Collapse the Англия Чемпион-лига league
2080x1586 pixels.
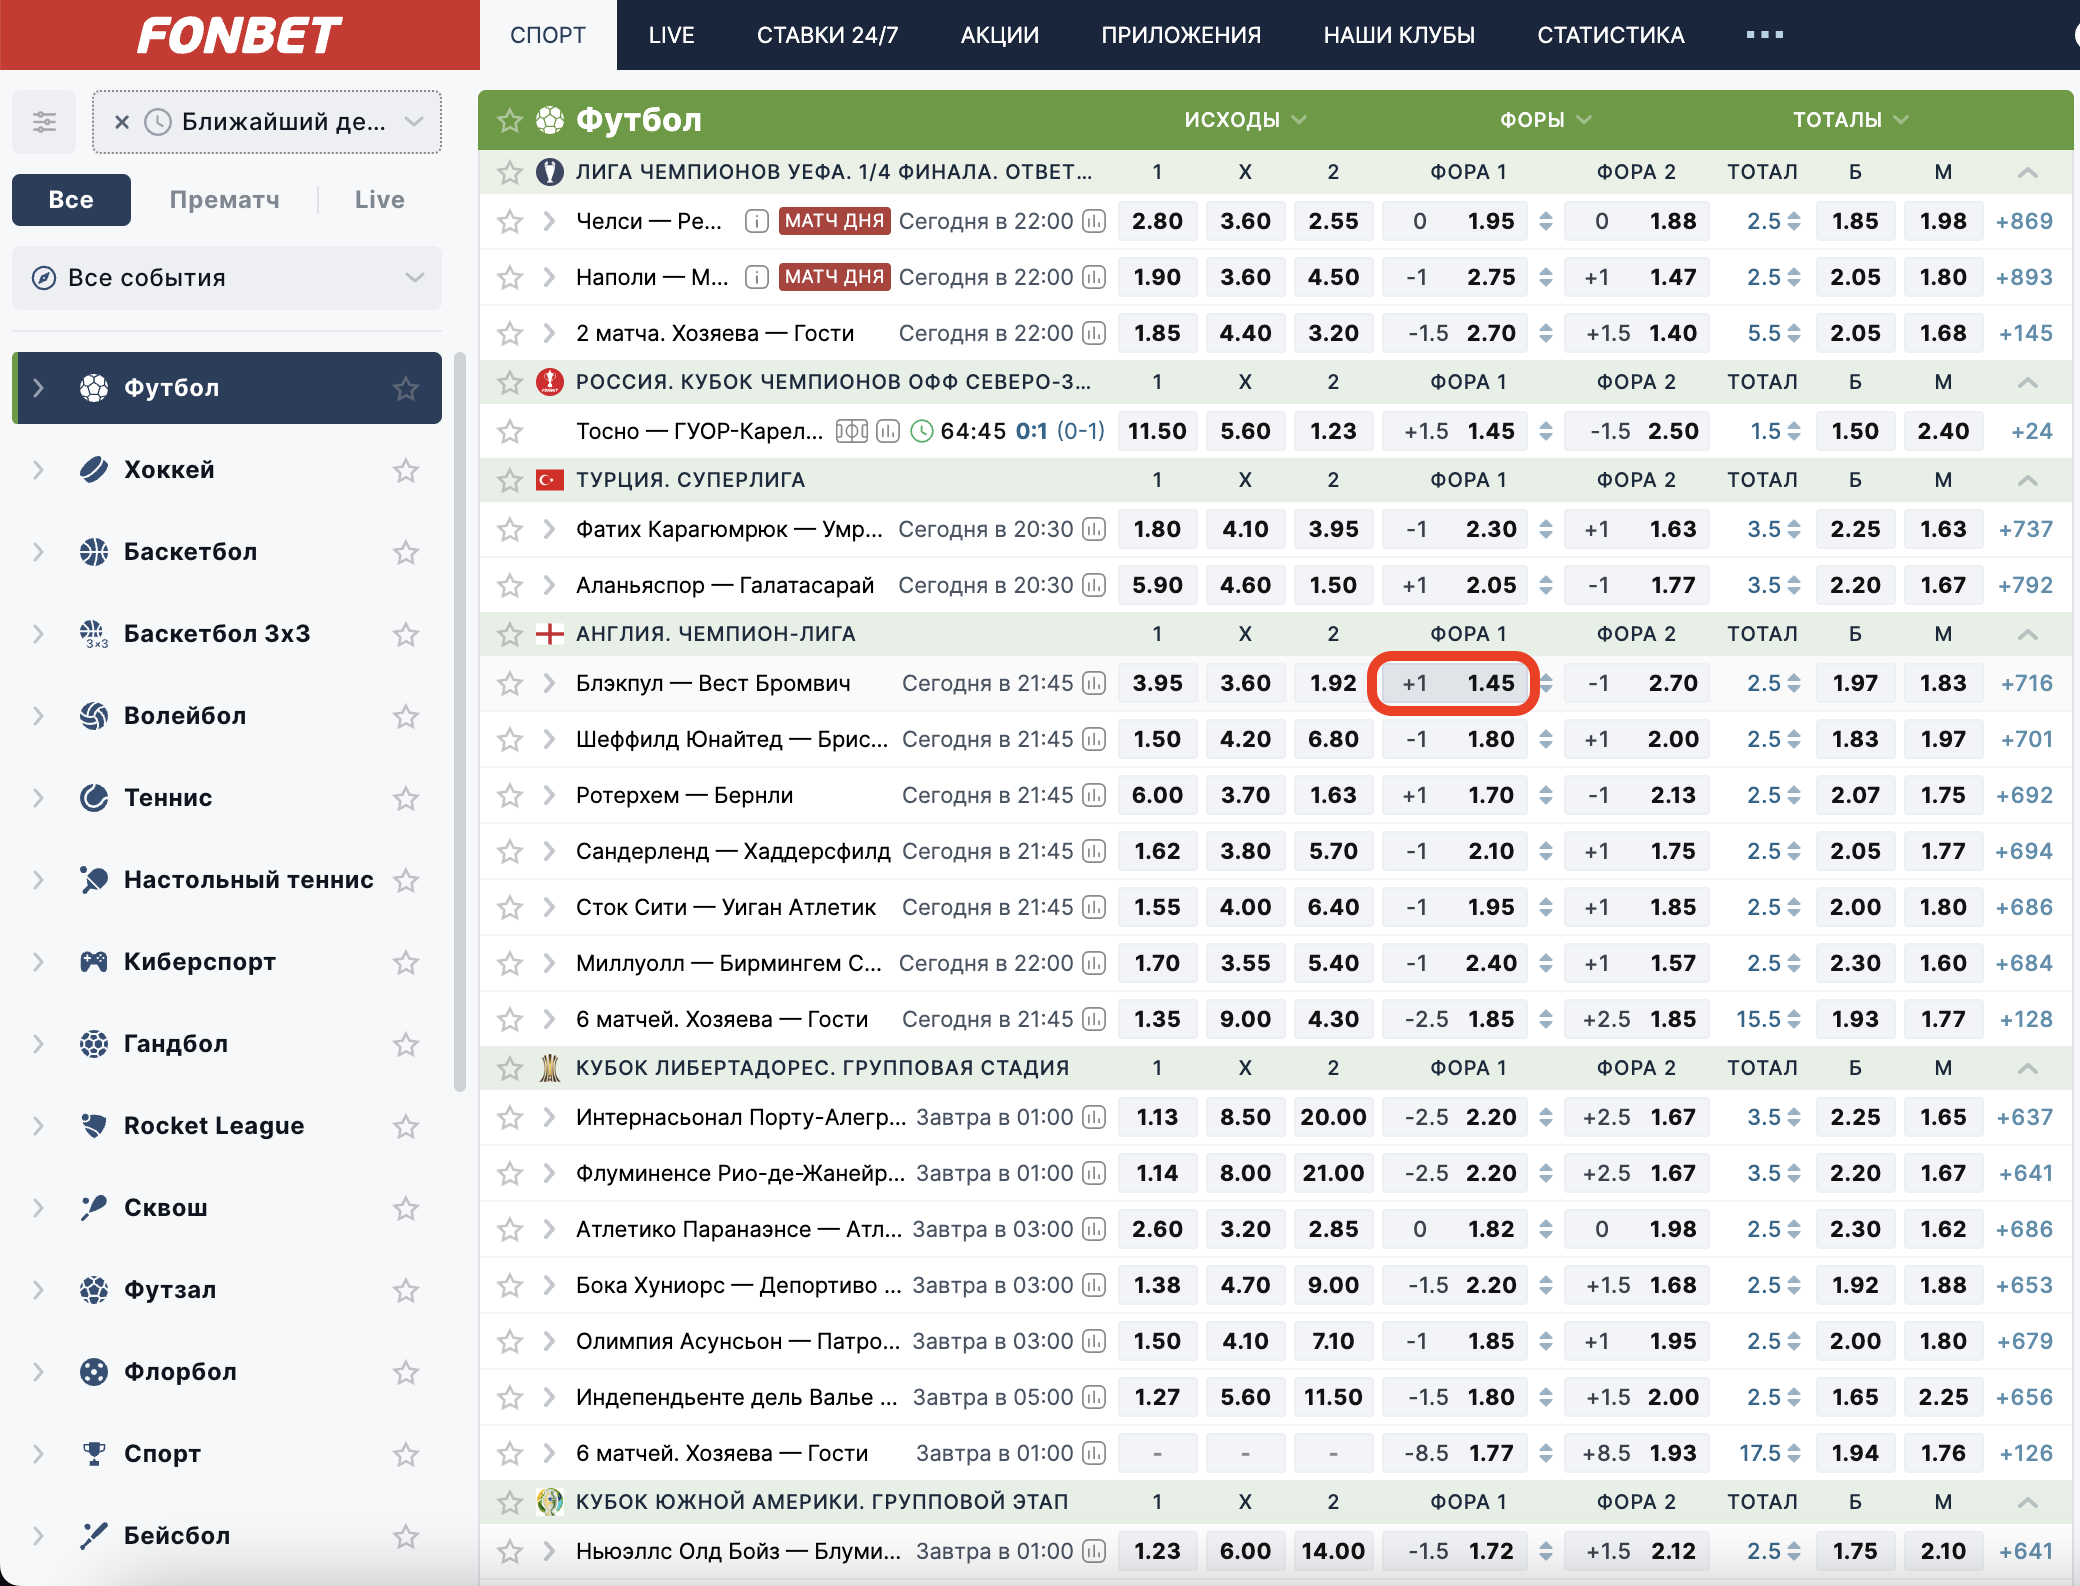coord(2028,634)
